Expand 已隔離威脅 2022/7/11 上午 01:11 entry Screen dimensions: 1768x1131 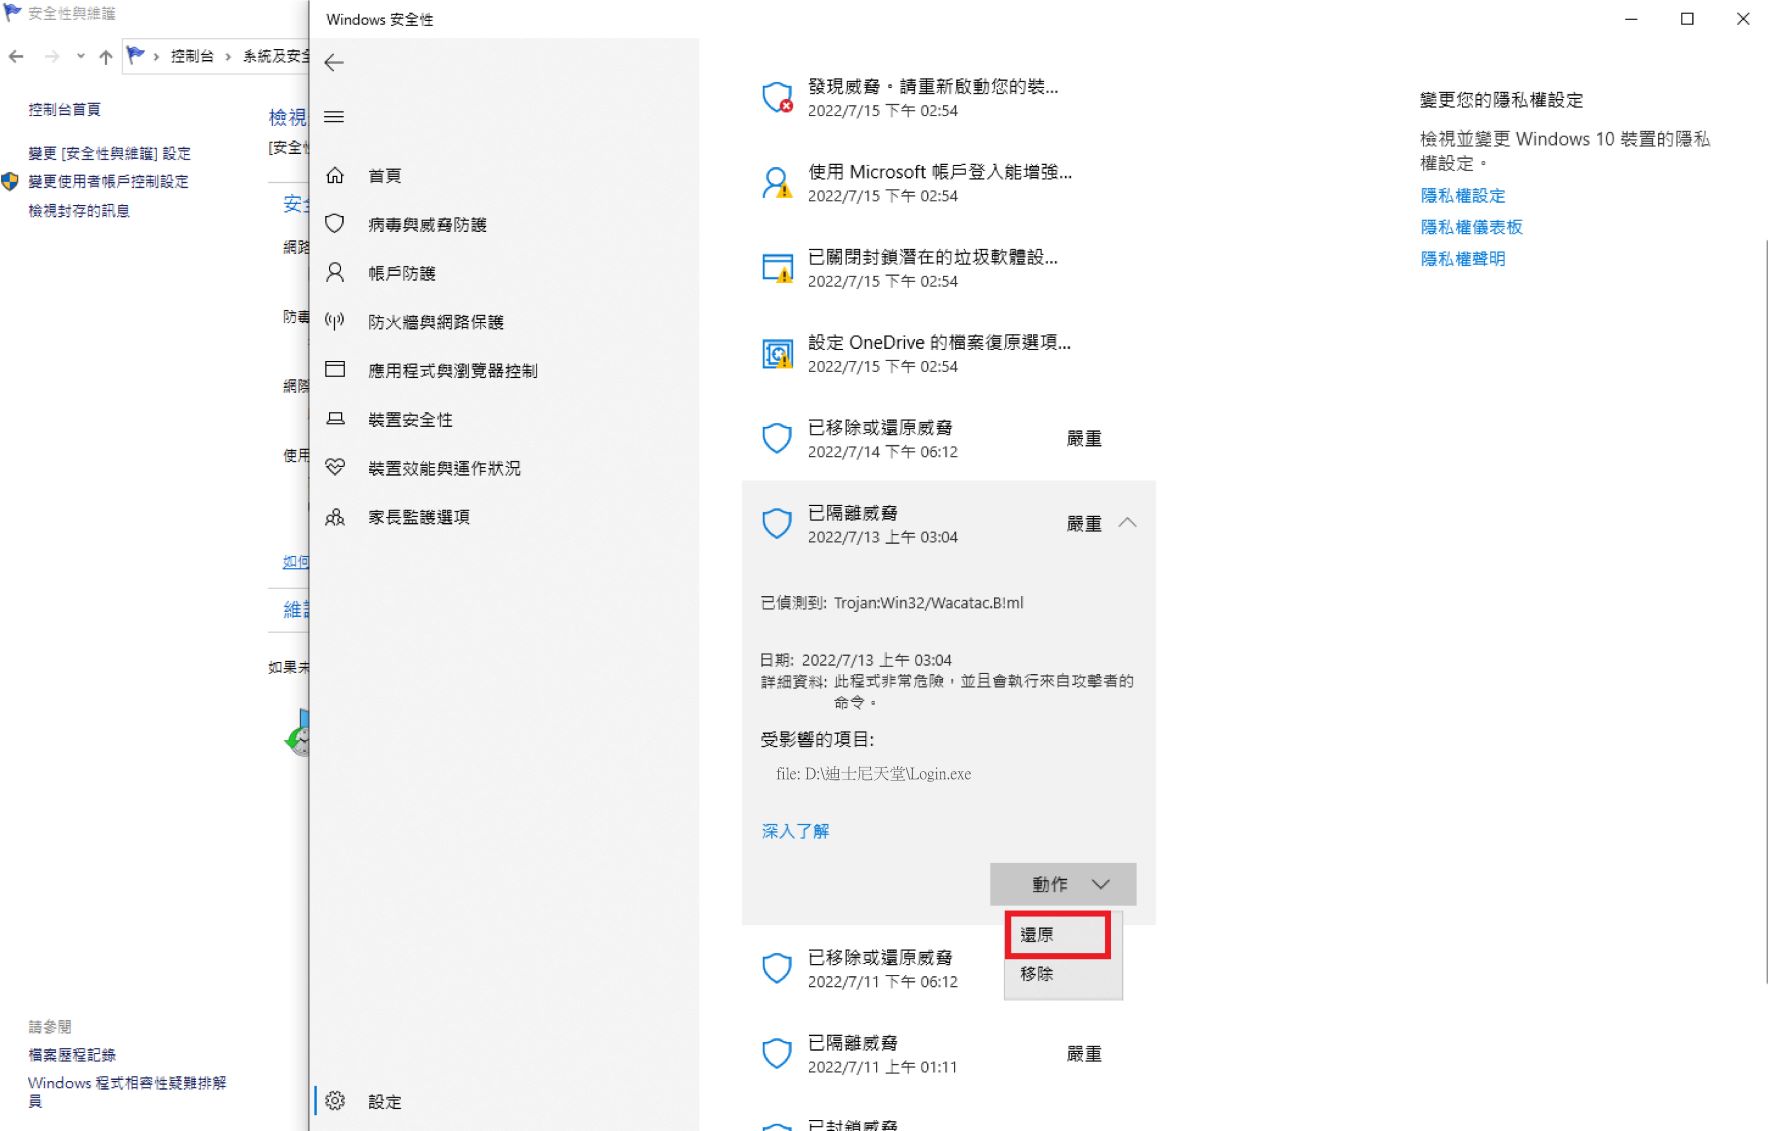[x=948, y=1053]
